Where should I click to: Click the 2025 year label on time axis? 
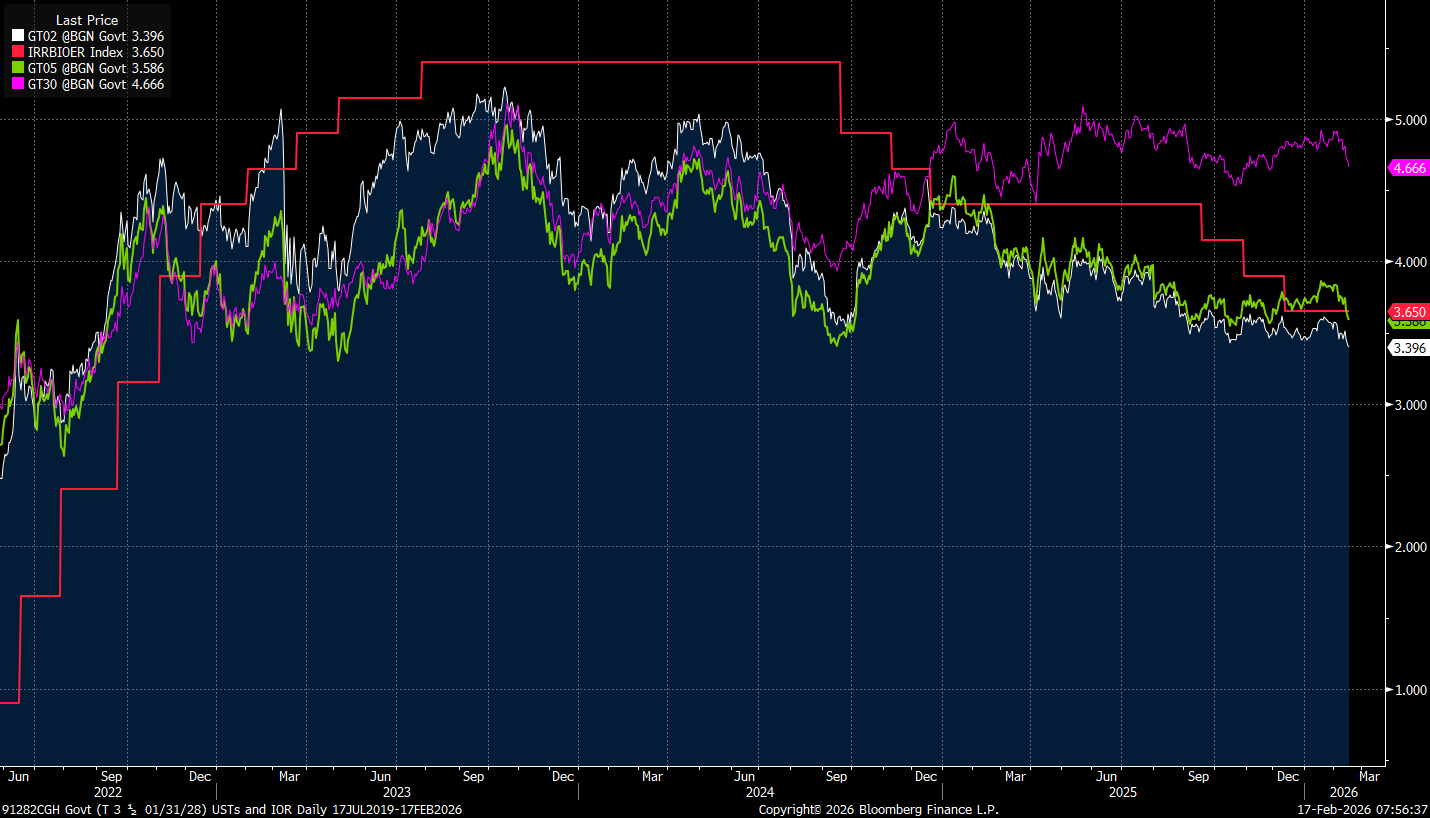point(1123,791)
